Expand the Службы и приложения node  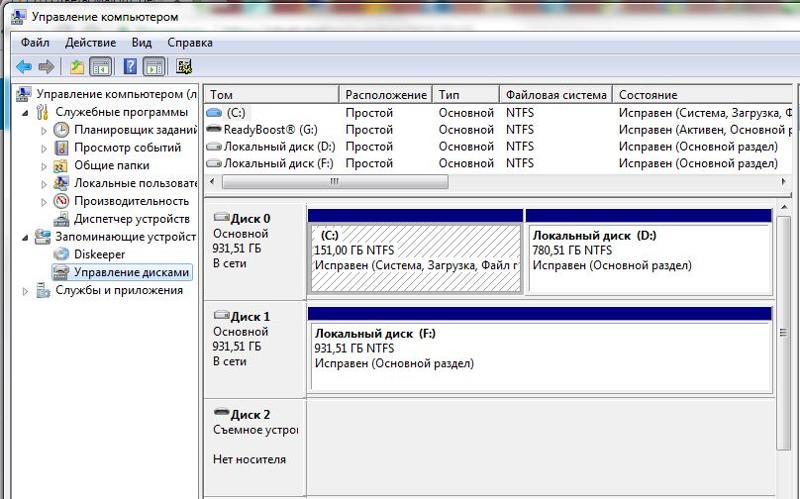pyautogui.click(x=25, y=291)
